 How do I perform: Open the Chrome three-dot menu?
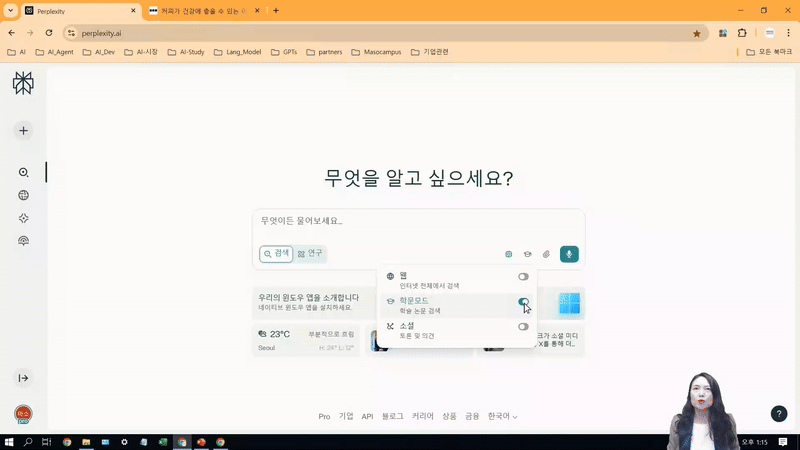(788, 33)
